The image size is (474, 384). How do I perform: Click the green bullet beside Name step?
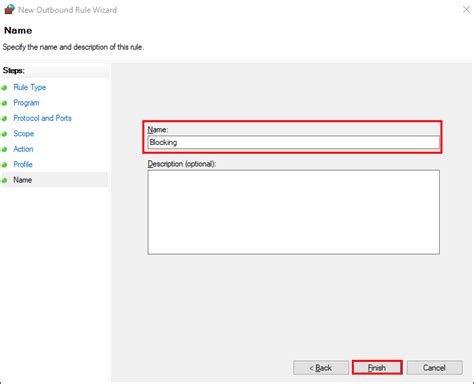[x=5, y=181]
